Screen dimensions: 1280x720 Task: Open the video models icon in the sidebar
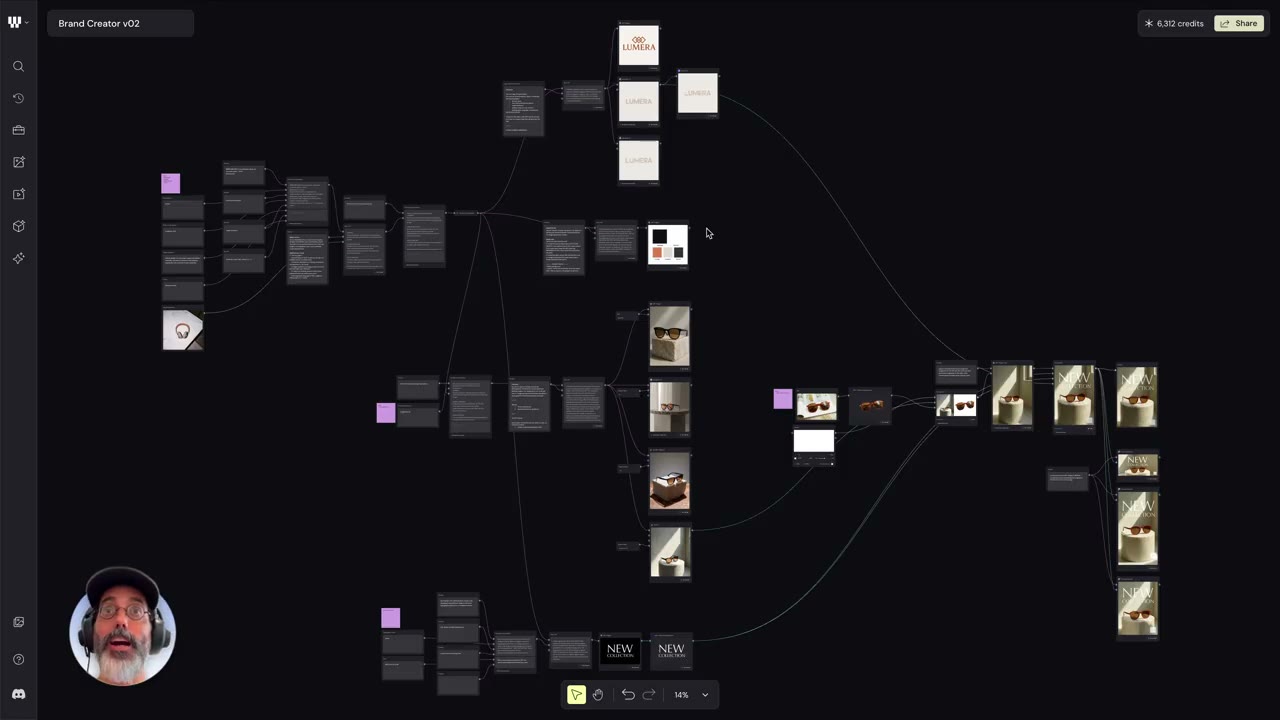[18, 194]
